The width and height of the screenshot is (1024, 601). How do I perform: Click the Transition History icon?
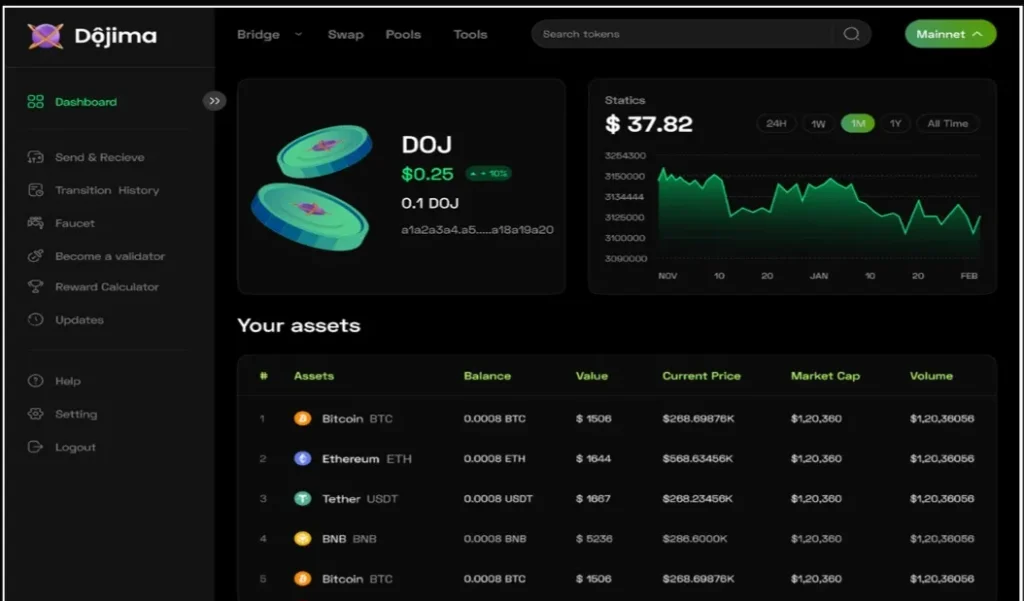(35, 190)
